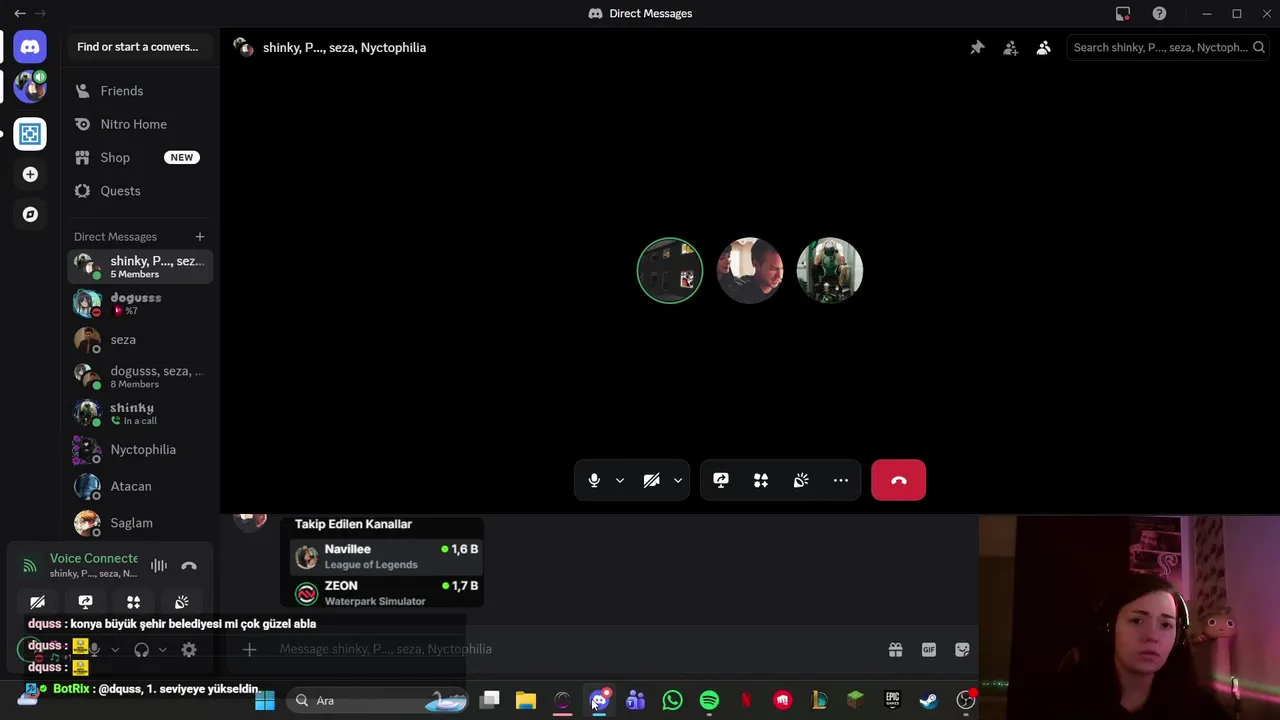Open Epic Games from taskbar
The width and height of the screenshot is (1280, 720).
pyautogui.click(x=892, y=701)
